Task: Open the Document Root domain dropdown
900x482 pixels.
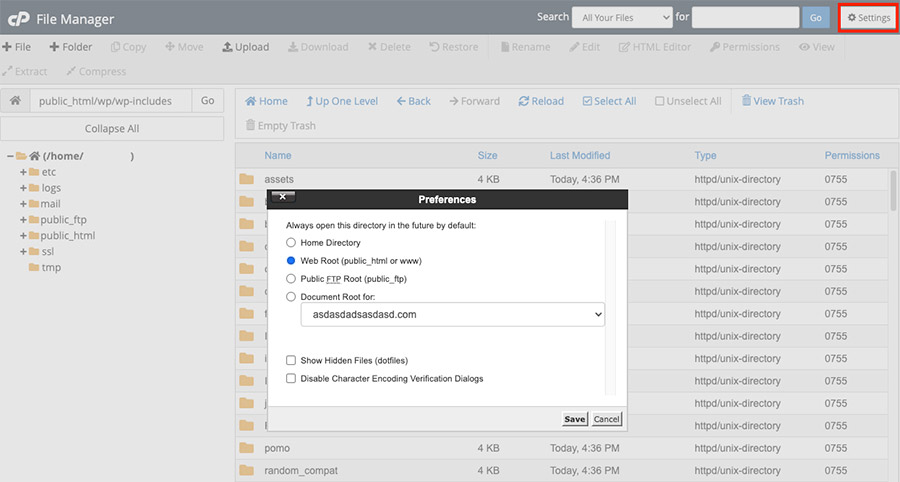Action: coord(452,314)
